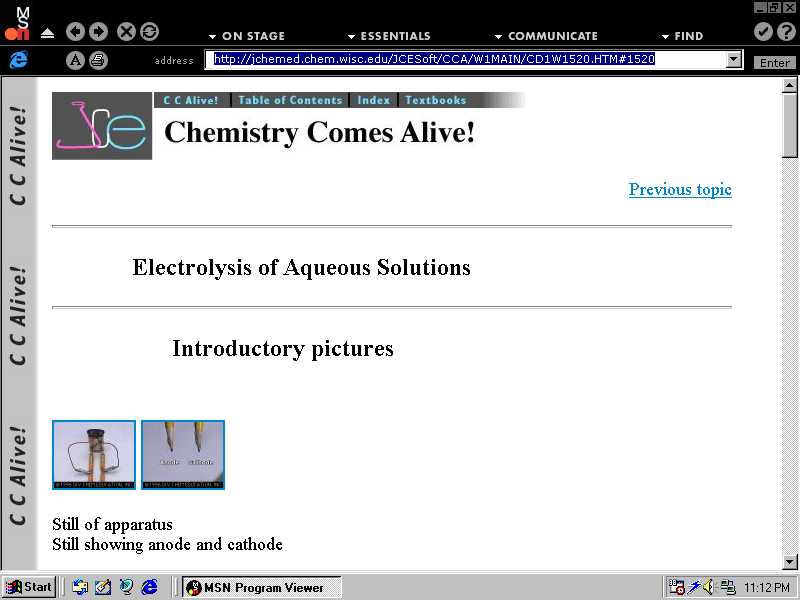Click the address URL input field
Screen dimensions: 800x600
point(465,60)
